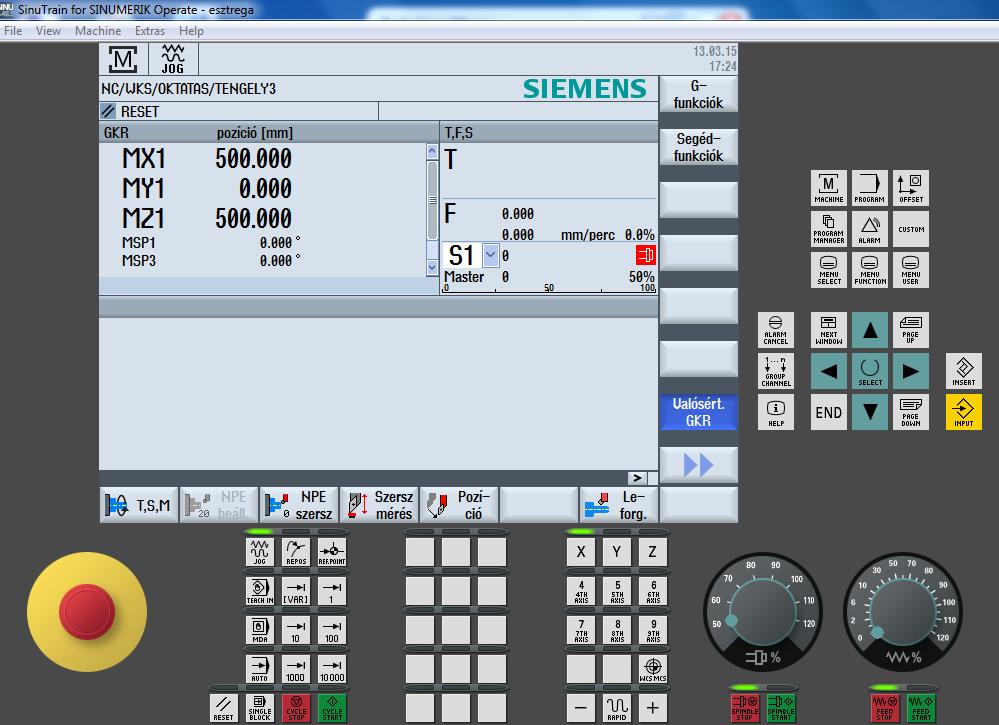The height and width of the screenshot is (725, 999).
Task: Hit the red emergency stop button
Action: [x=87, y=612]
